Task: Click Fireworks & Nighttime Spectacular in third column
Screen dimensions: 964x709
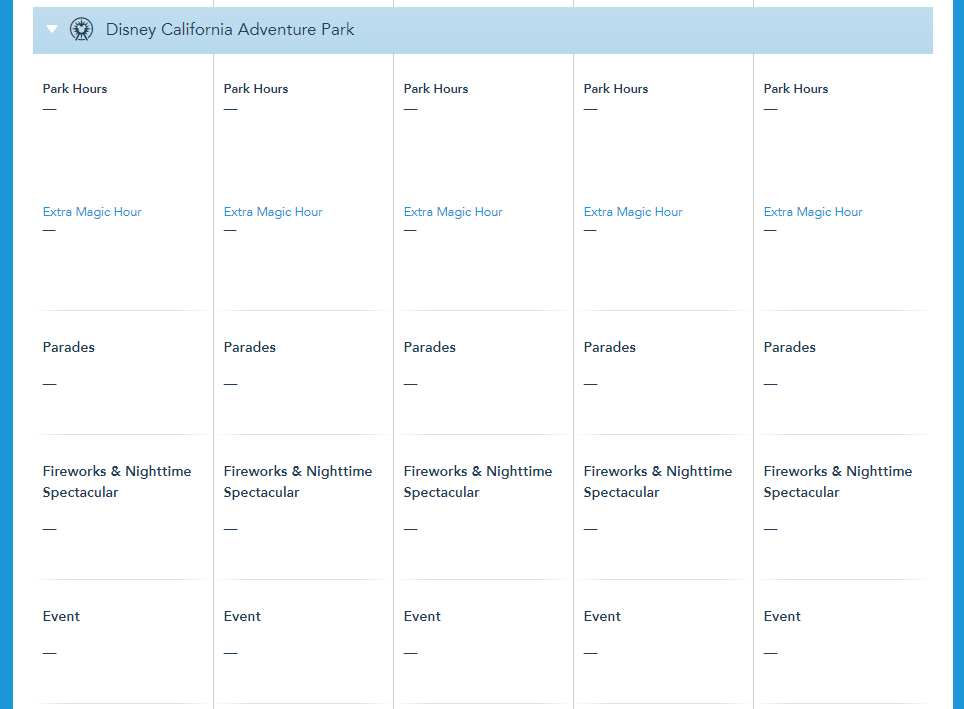Action: [x=477, y=481]
